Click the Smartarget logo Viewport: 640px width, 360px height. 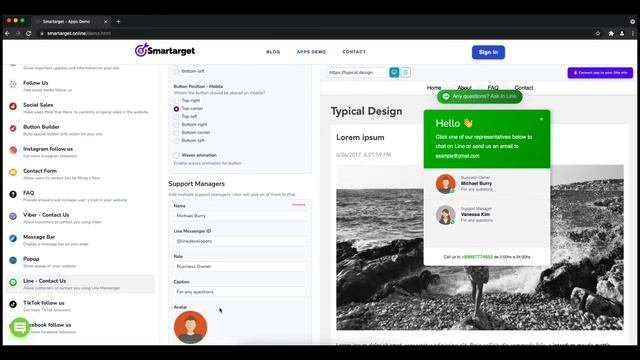pyautogui.click(x=164, y=50)
